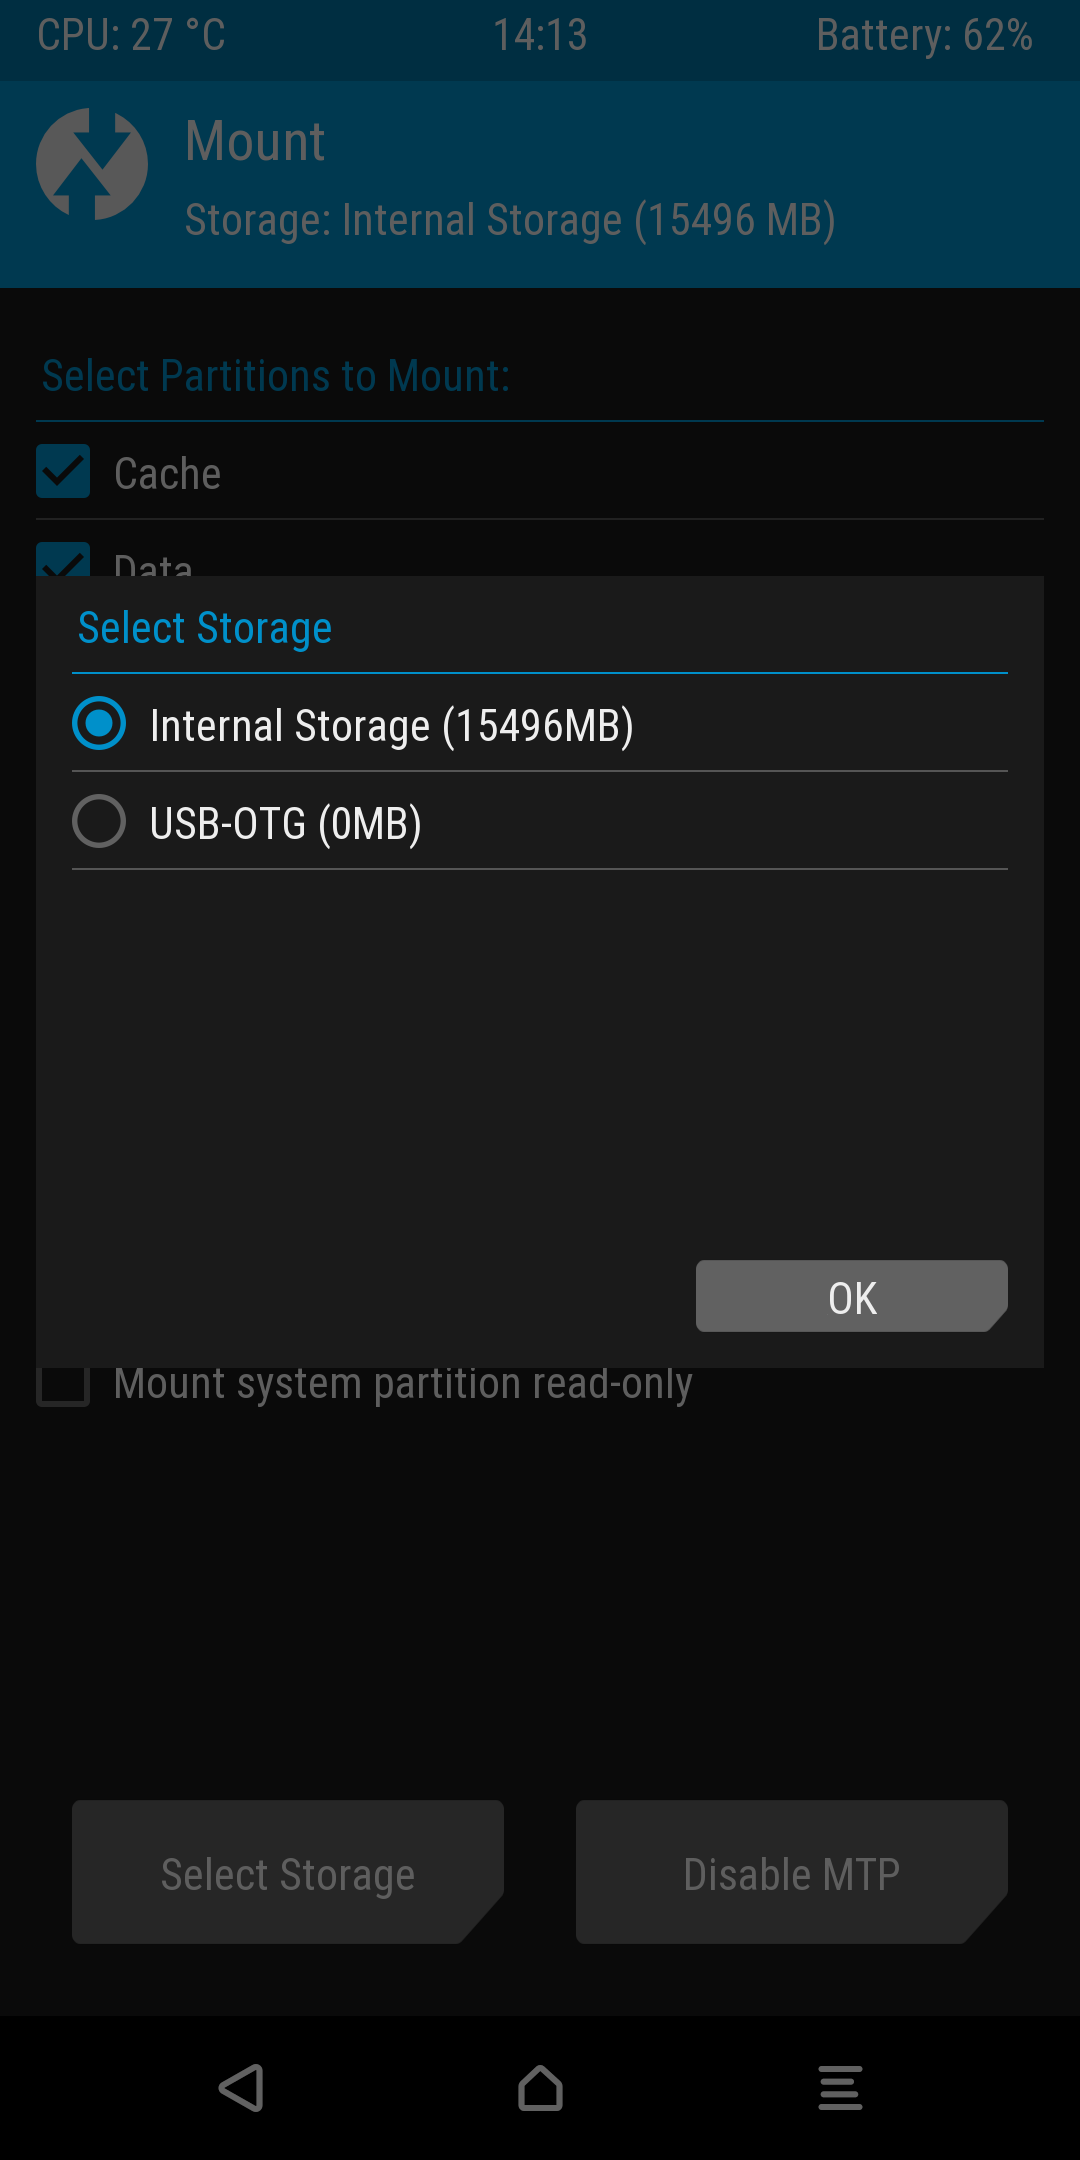The height and width of the screenshot is (2160, 1080).
Task: Tap the USB-OTG (0MB) list label
Action: pyautogui.click(x=286, y=824)
